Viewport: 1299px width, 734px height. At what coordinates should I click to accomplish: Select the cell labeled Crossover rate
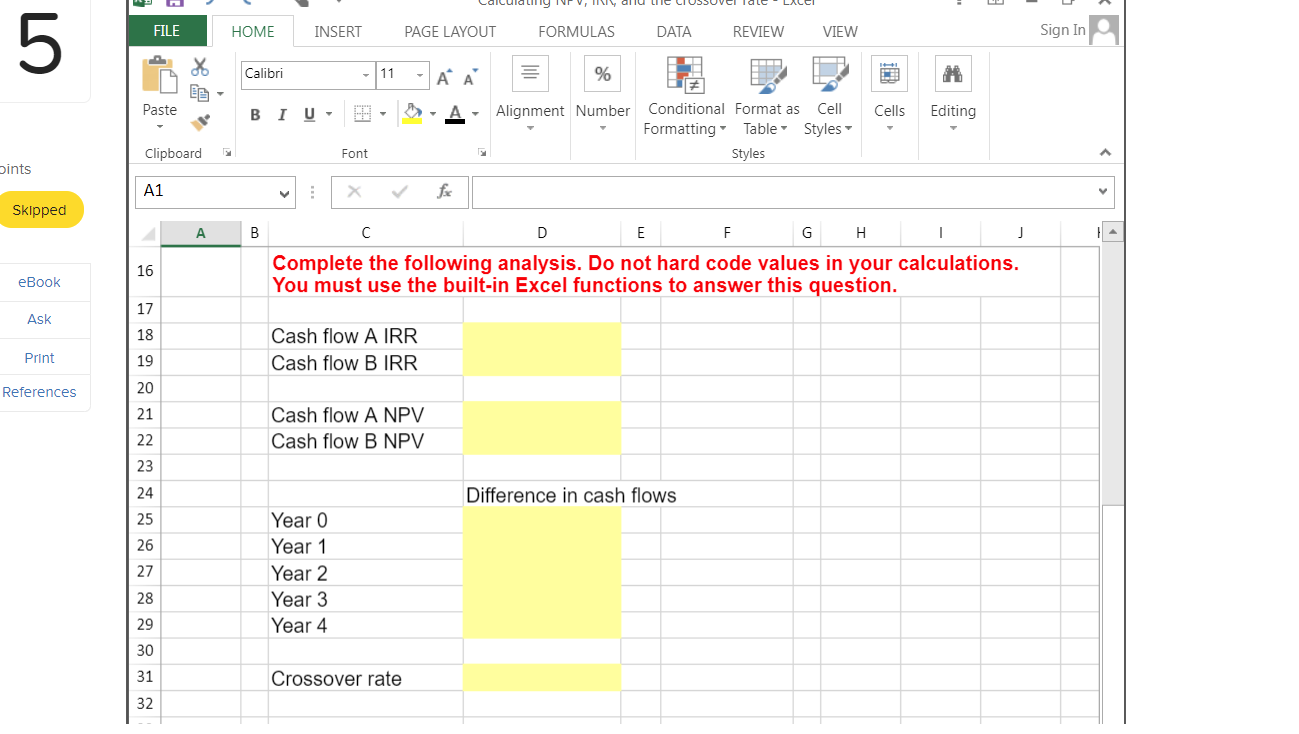point(336,678)
